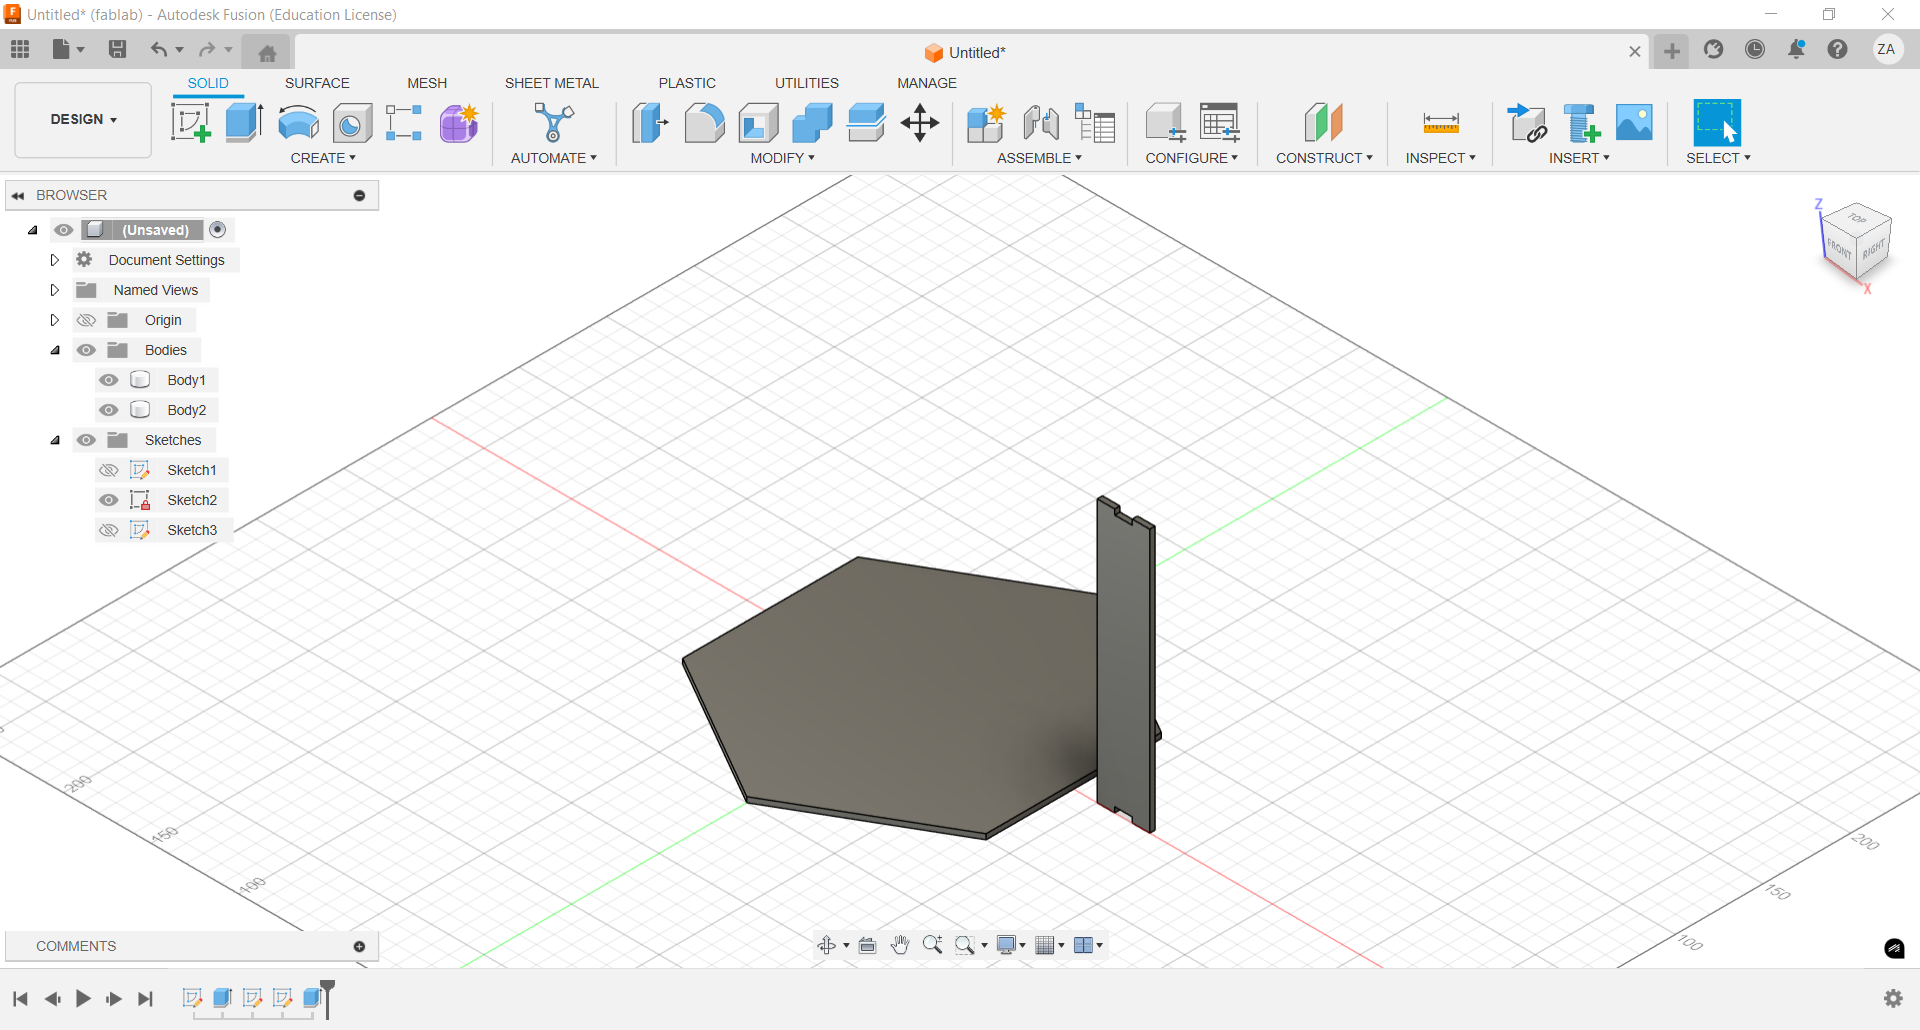Select the Extrude tool
The image size is (1920, 1030).
(244, 123)
